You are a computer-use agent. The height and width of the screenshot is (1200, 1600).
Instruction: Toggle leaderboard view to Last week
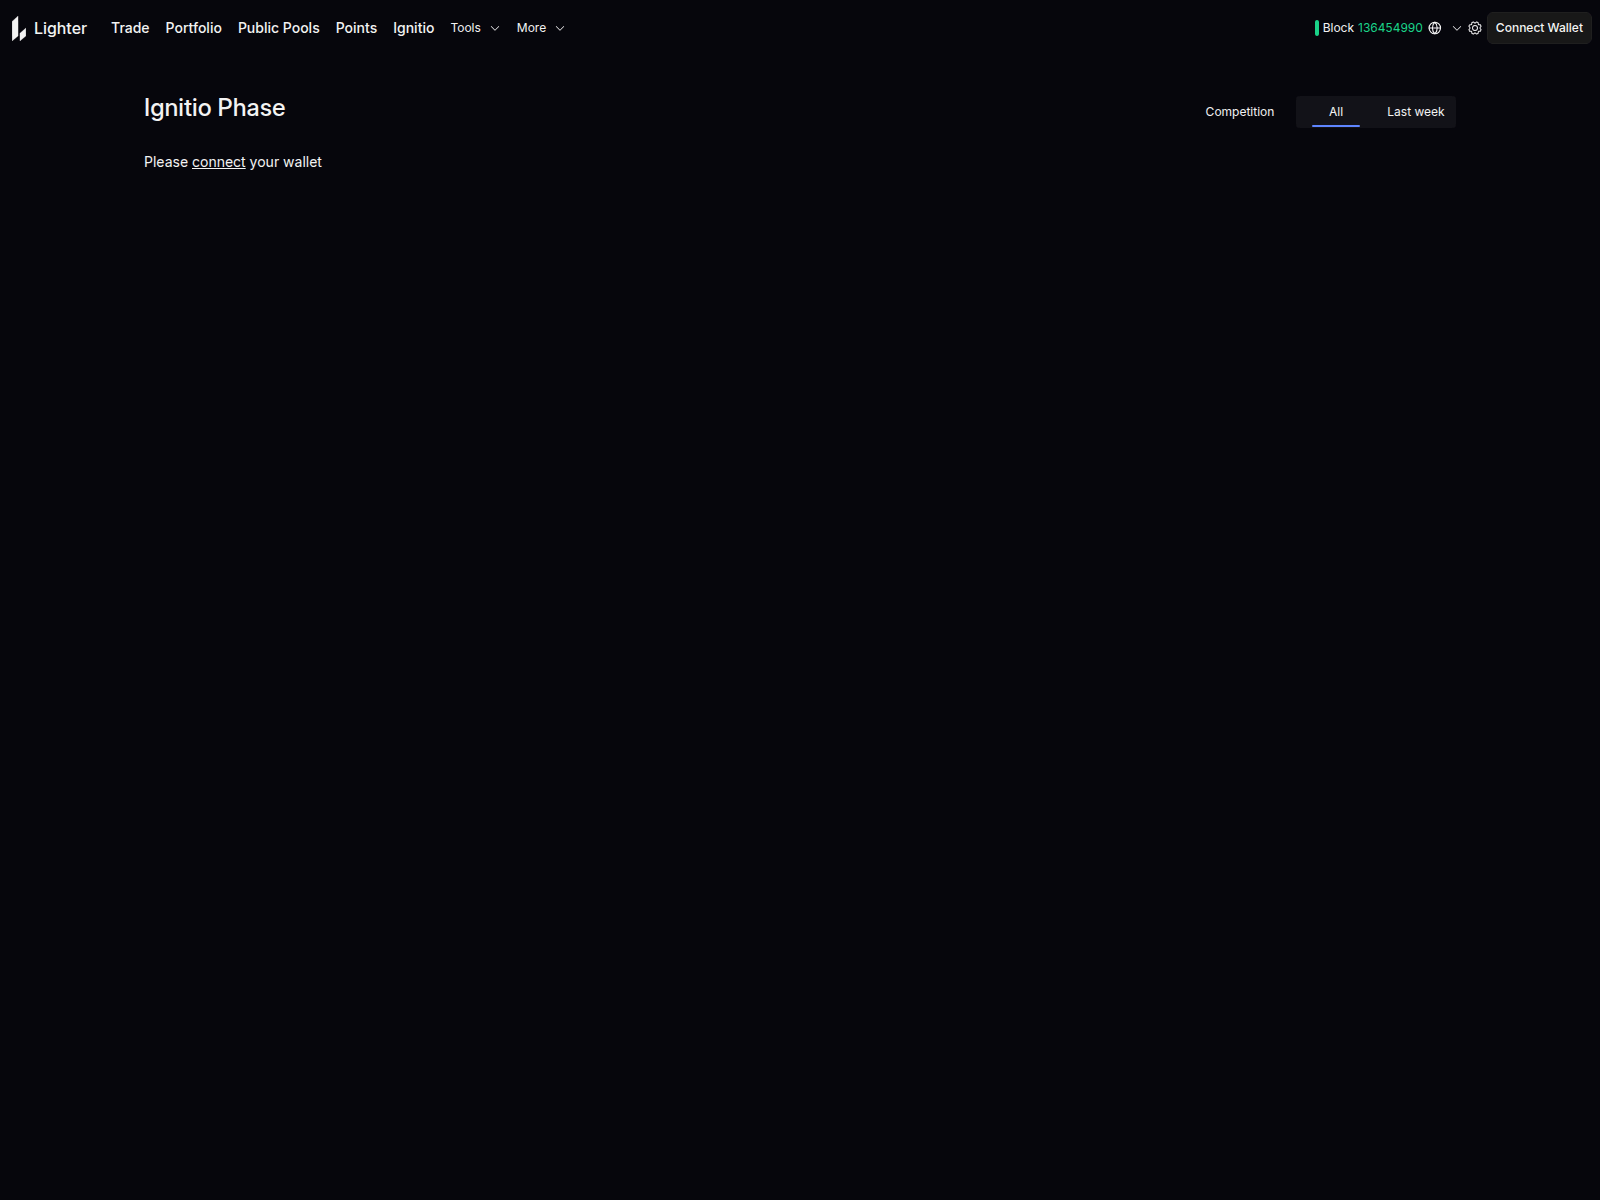point(1414,112)
